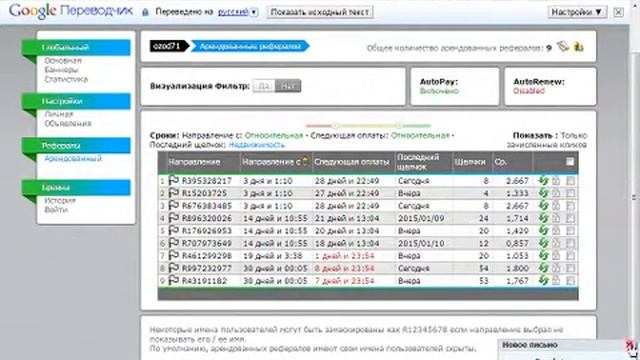Image resolution: width=640 pixels, height=360 pixels.
Task: Click the Щелчки column header
Action: coord(470,162)
